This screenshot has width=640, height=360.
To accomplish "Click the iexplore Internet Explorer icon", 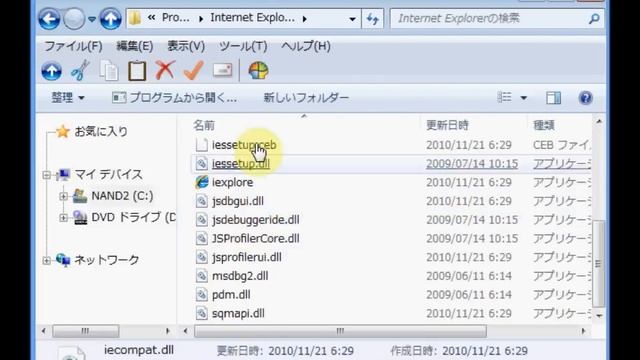I will pyautogui.click(x=202, y=182).
